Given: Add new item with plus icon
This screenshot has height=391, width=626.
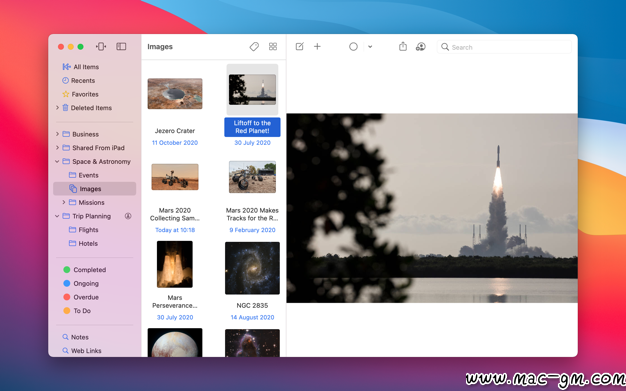Looking at the screenshot, I should 317,47.
